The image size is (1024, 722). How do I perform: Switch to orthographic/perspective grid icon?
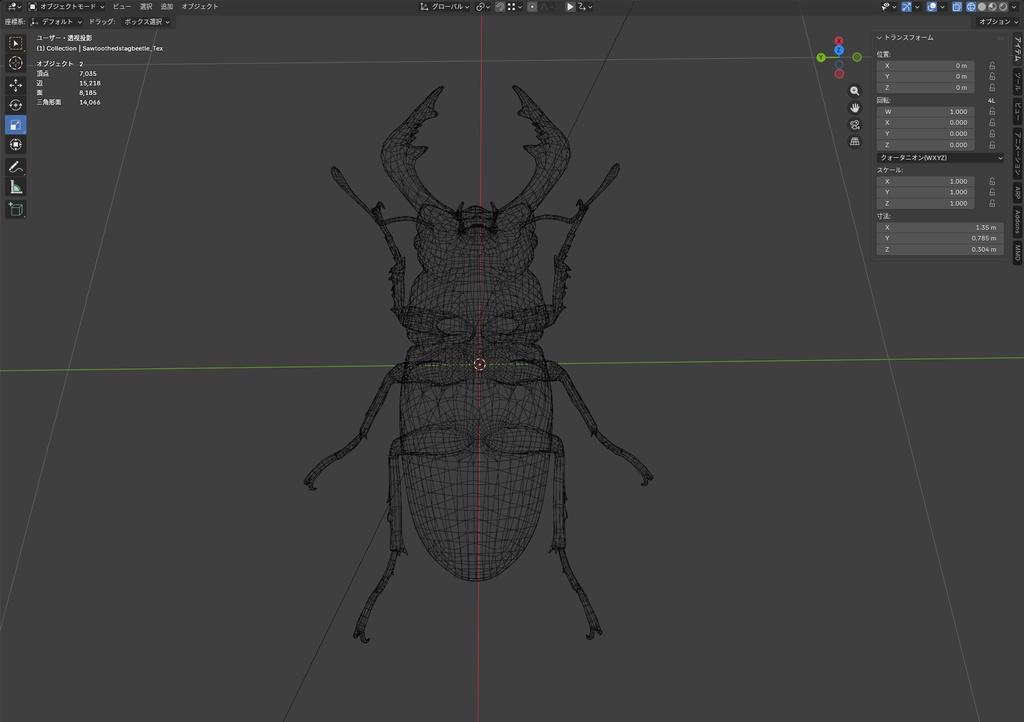(x=854, y=142)
